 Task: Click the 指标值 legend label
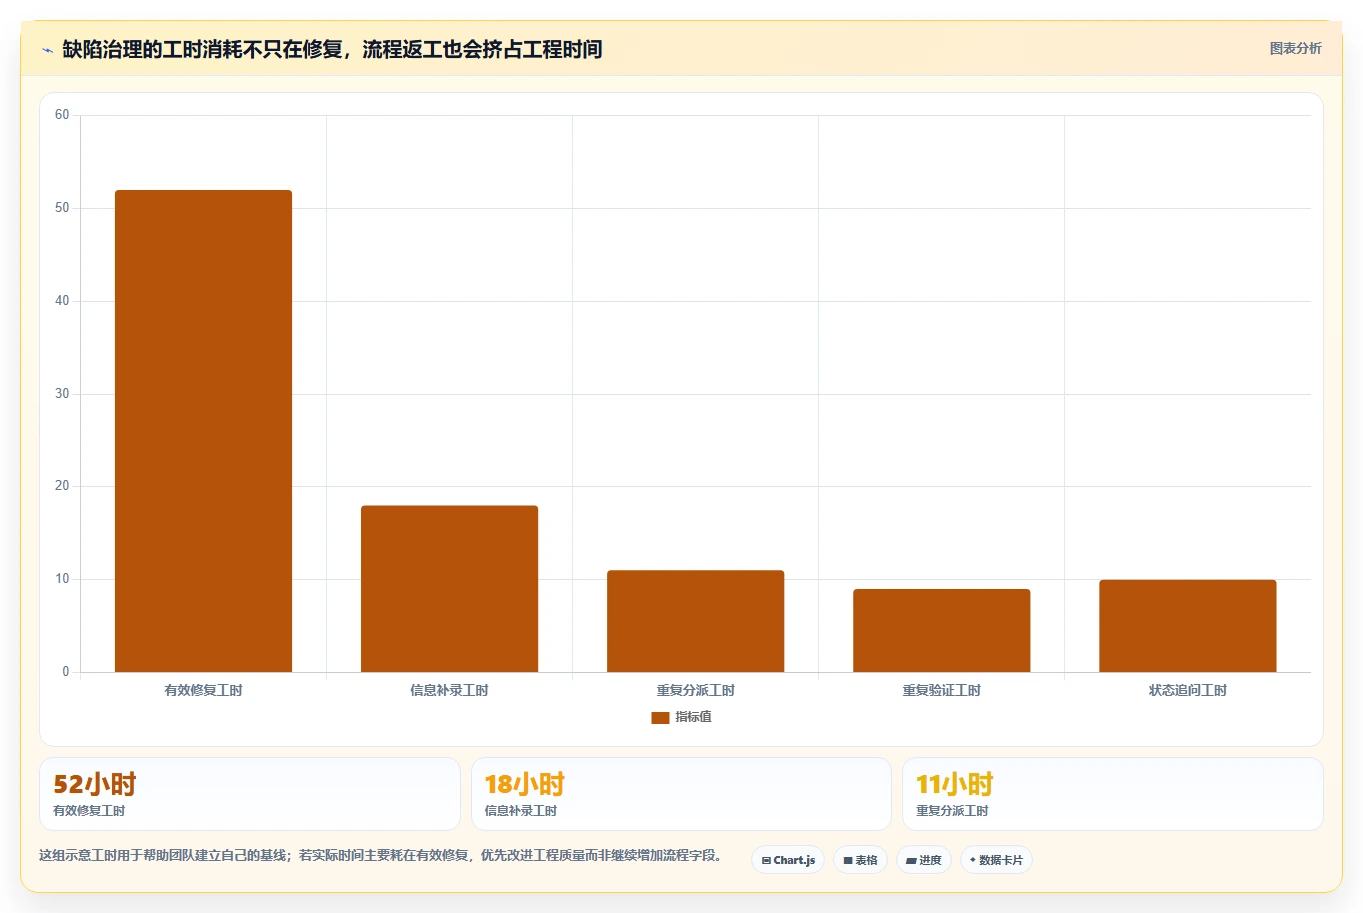point(693,717)
